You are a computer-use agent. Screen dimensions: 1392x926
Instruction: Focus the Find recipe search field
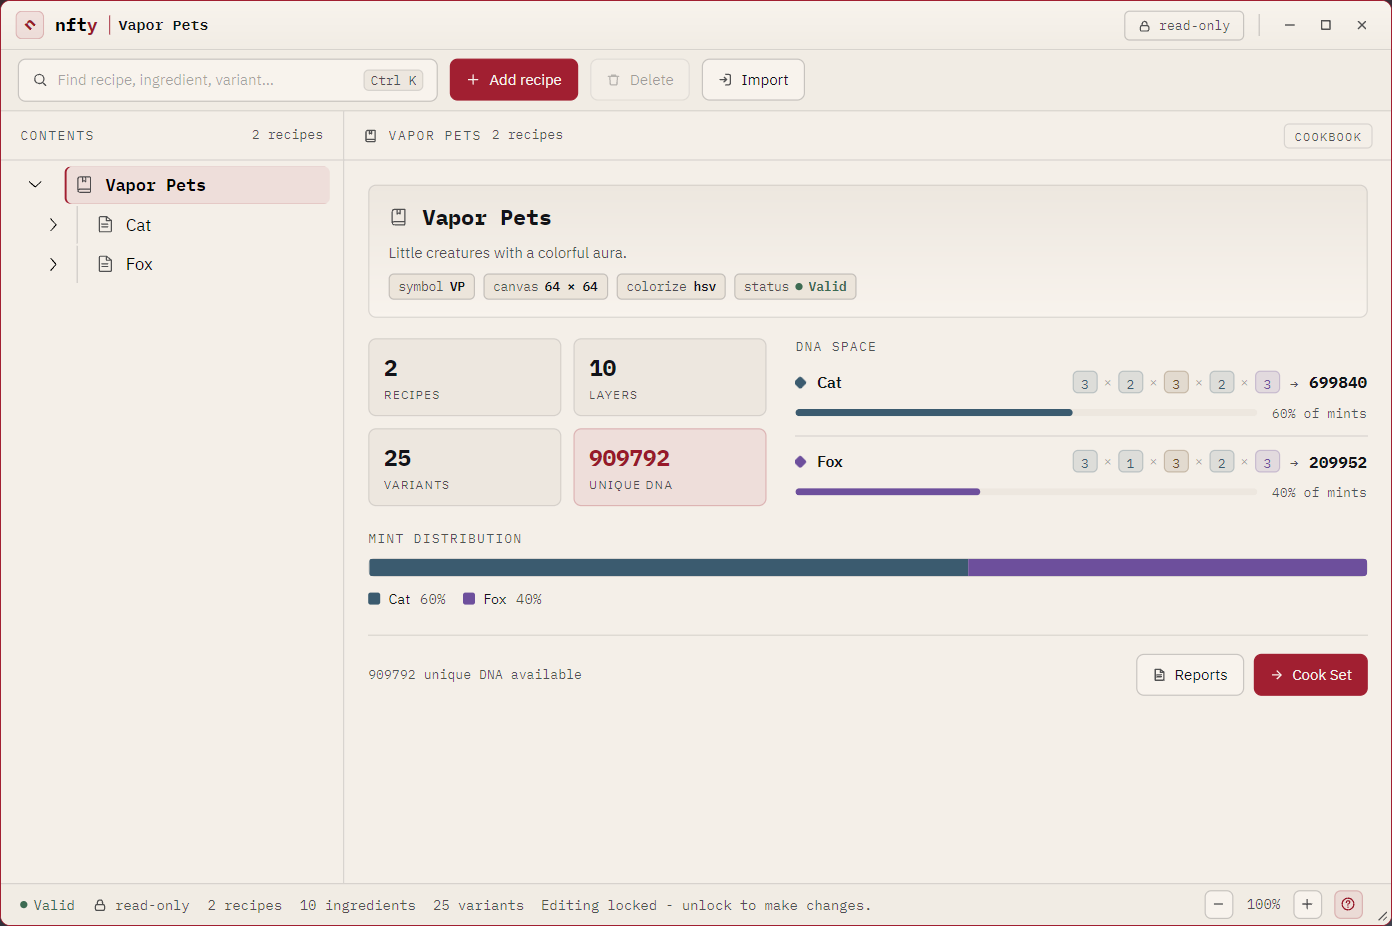tap(228, 80)
